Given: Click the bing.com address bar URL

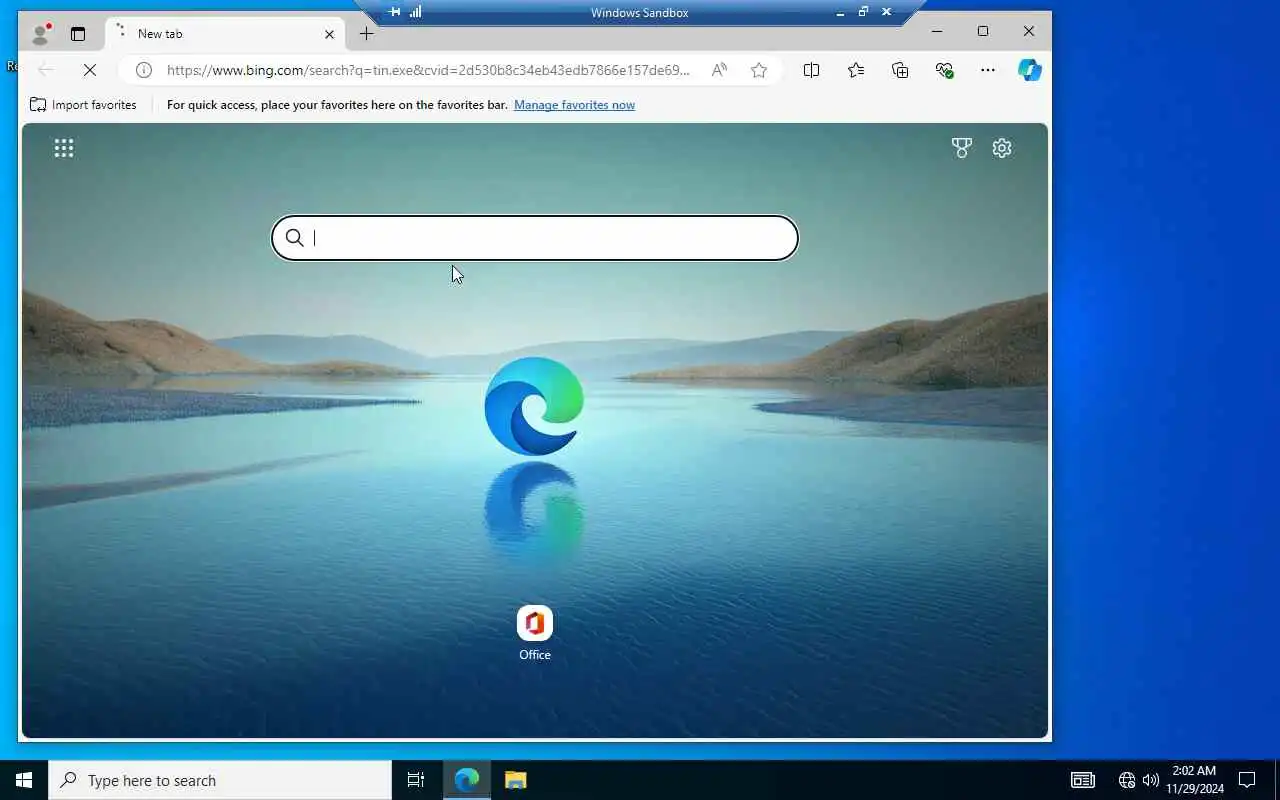Looking at the screenshot, I should coord(428,70).
